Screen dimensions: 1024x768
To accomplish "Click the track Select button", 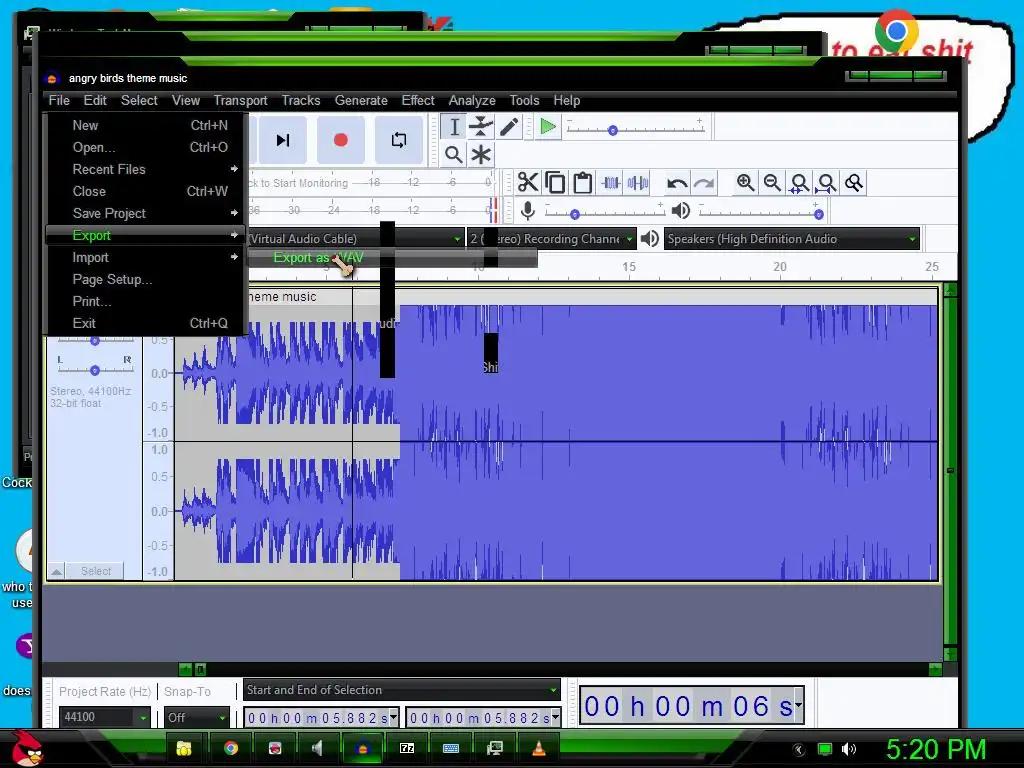I will 95,571.
